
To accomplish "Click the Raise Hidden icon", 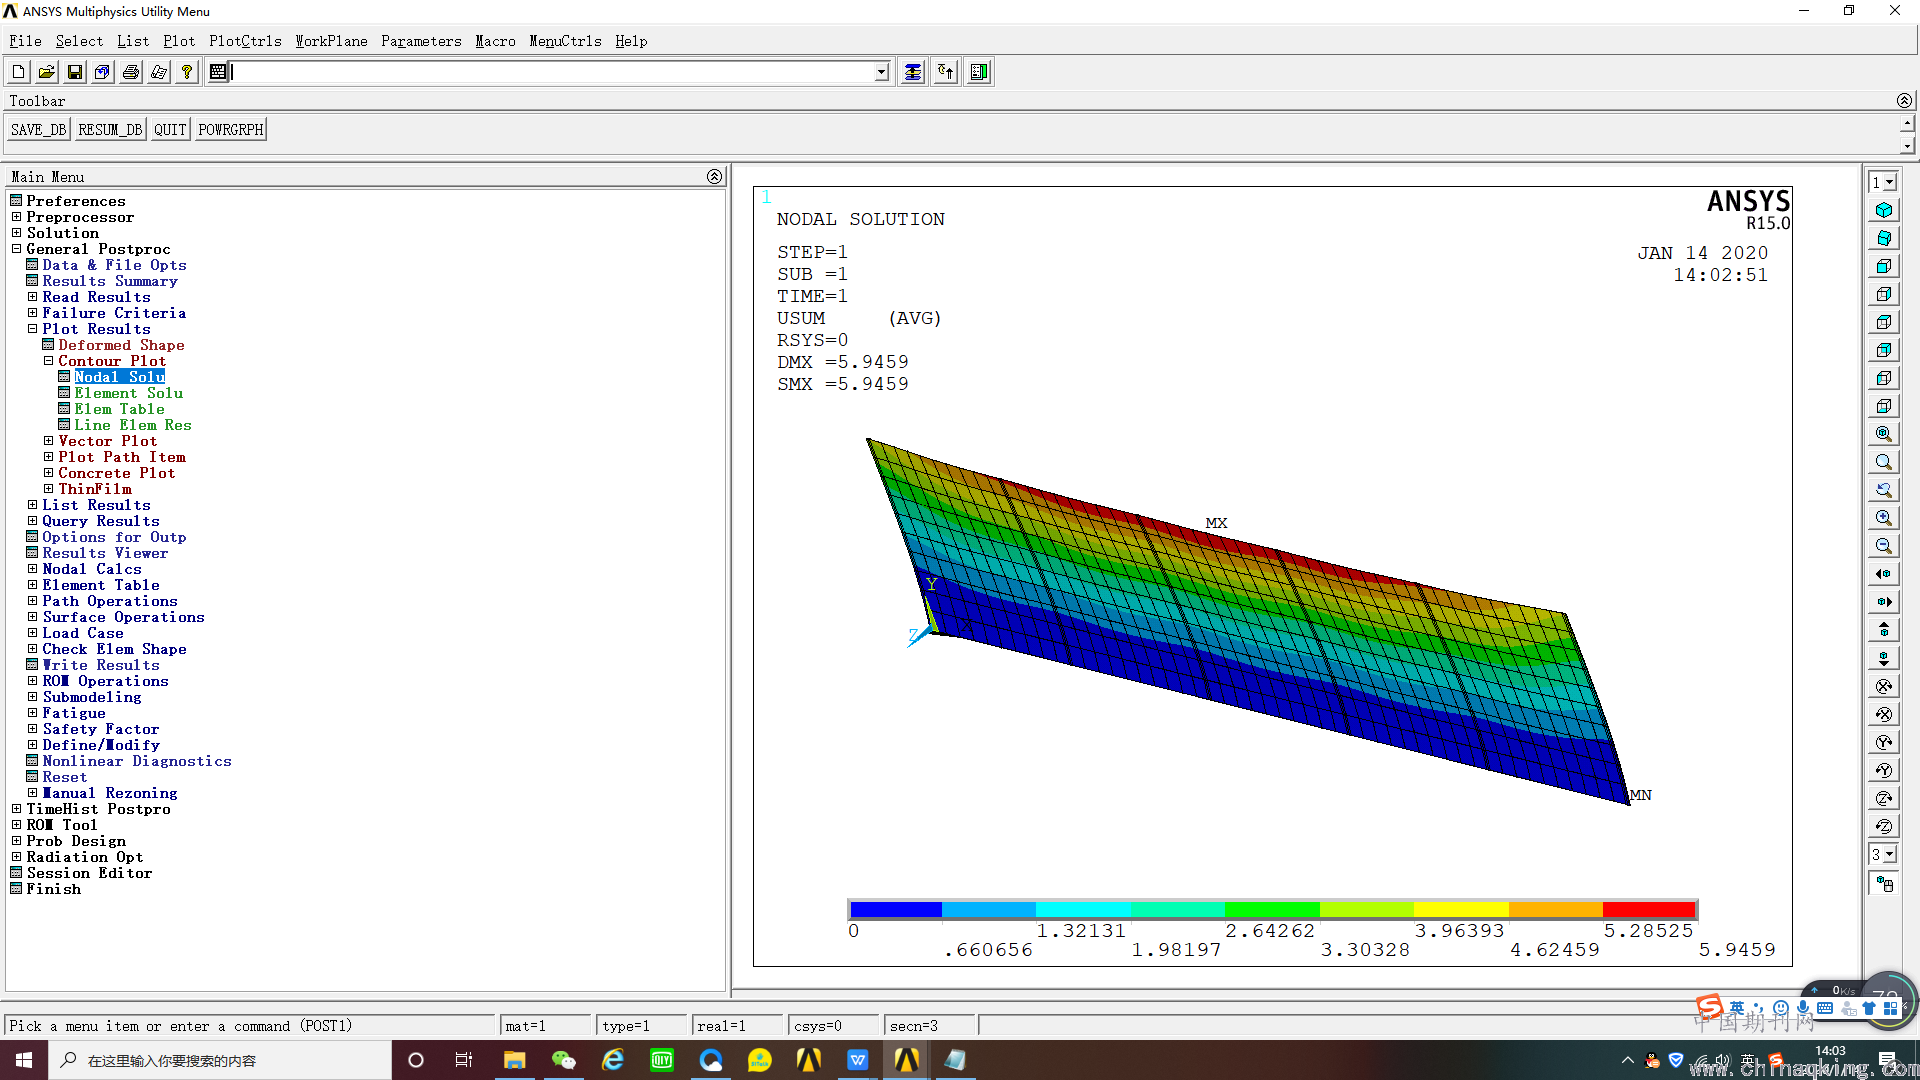I will pos(913,72).
